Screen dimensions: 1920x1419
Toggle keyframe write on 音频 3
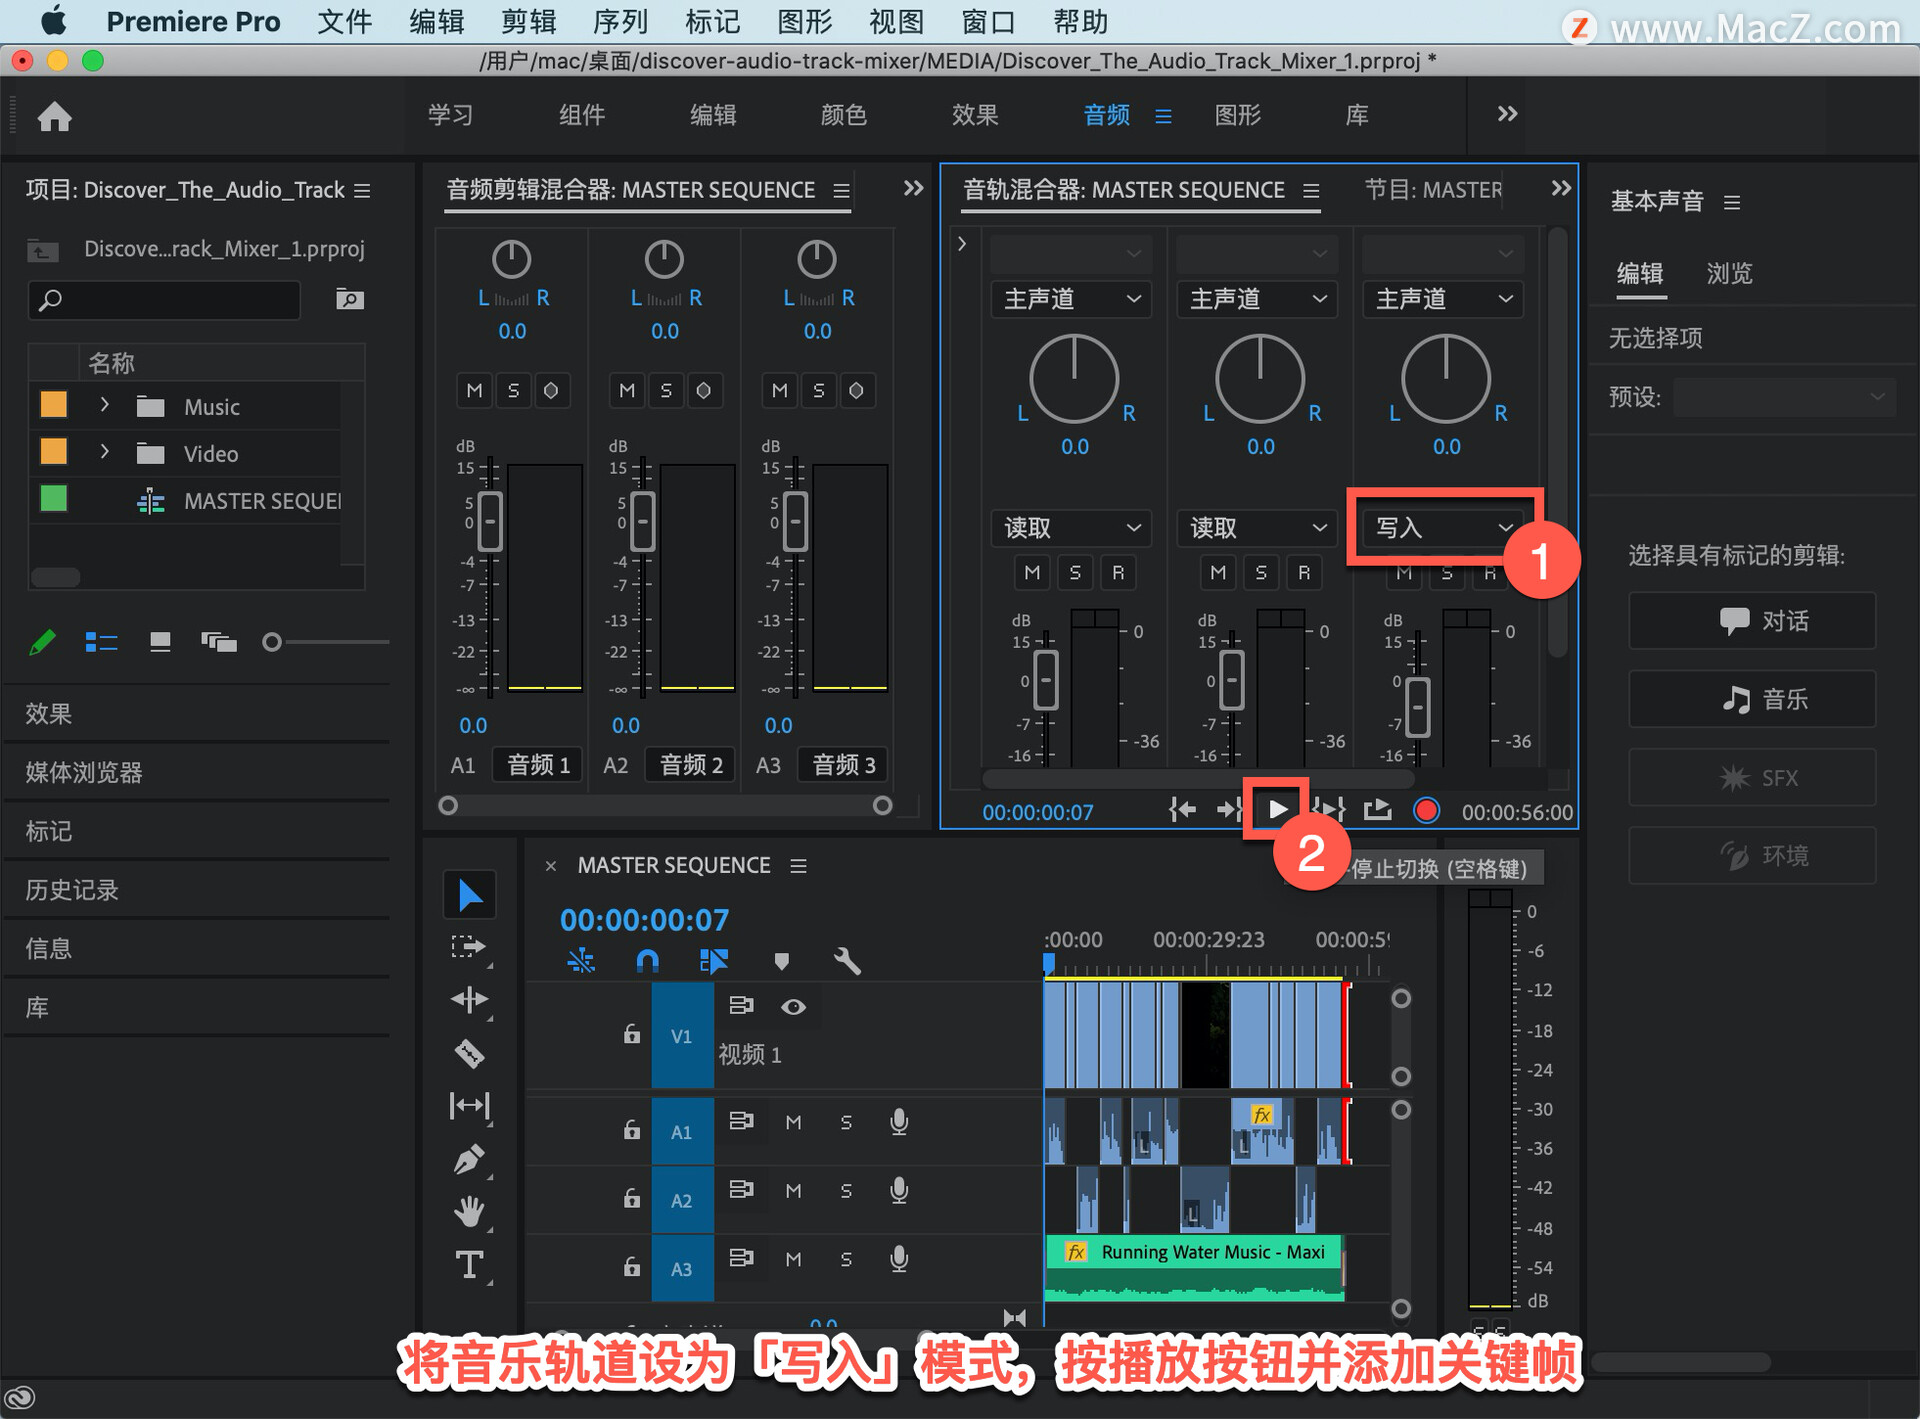click(x=856, y=390)
